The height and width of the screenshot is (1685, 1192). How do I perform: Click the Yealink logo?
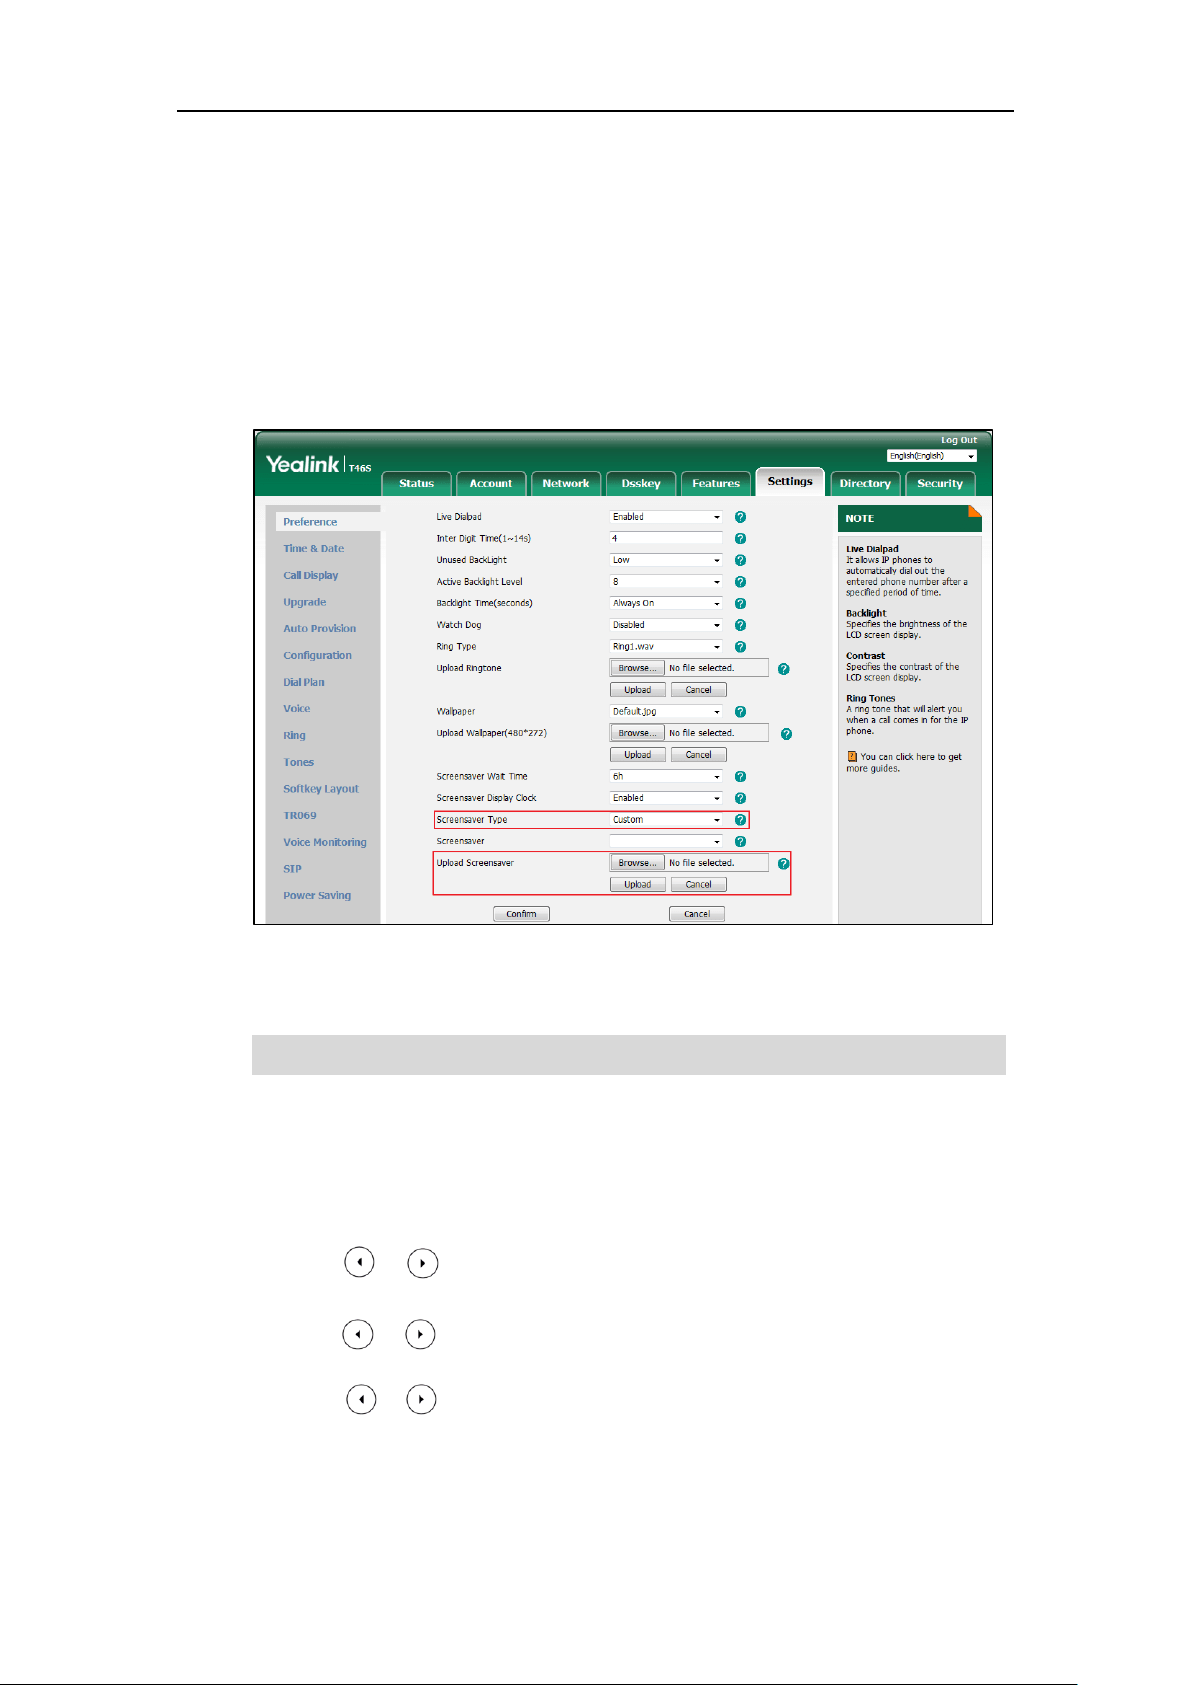coord(303,464)
